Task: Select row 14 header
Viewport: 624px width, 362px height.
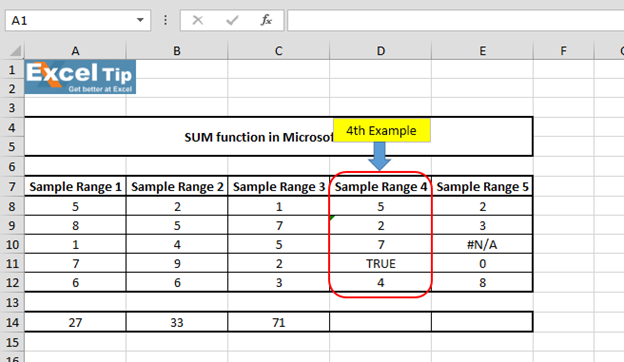Action: (x=12, y=322)
